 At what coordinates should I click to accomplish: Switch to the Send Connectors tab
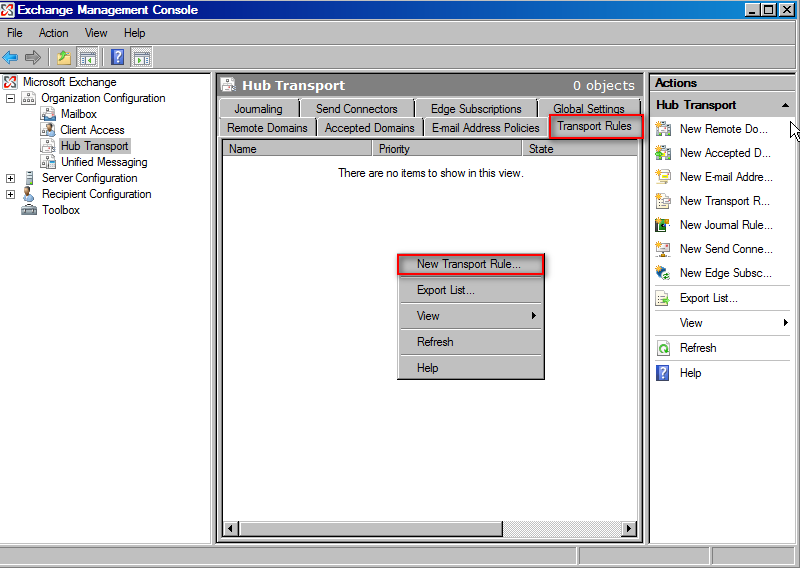pyautogui.click(x=357, y=109)
